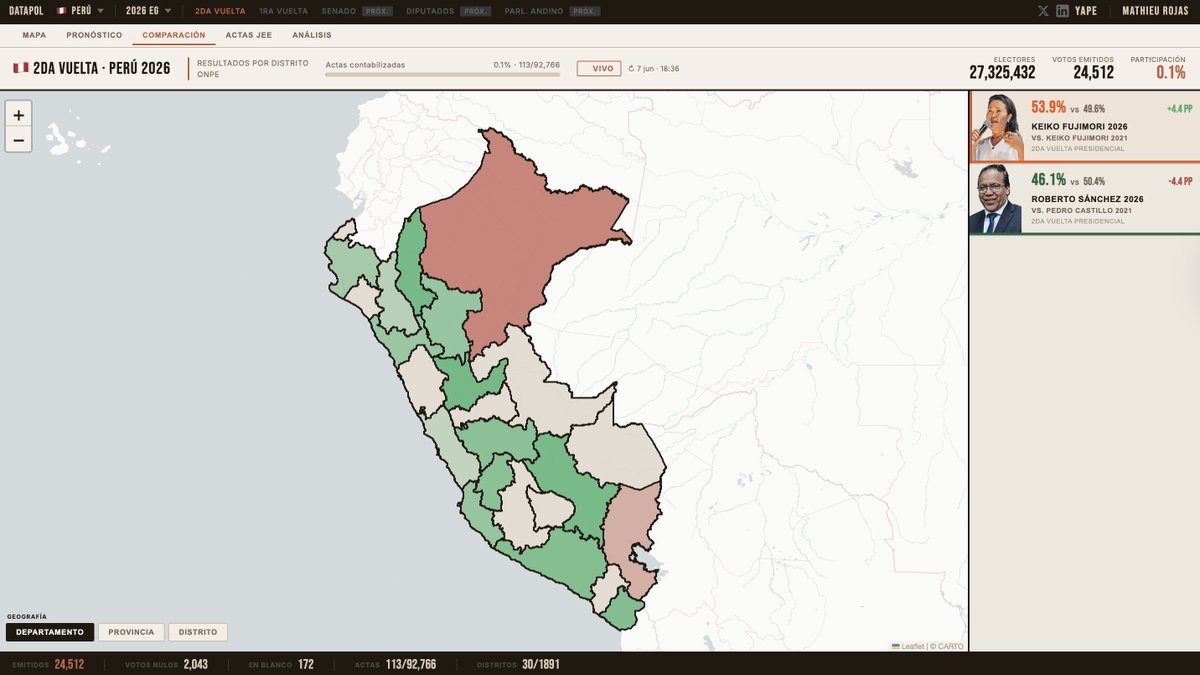This screenshot has width=1200, height=675.
Task: Open the YAPE link
Action: [1087, 11]
